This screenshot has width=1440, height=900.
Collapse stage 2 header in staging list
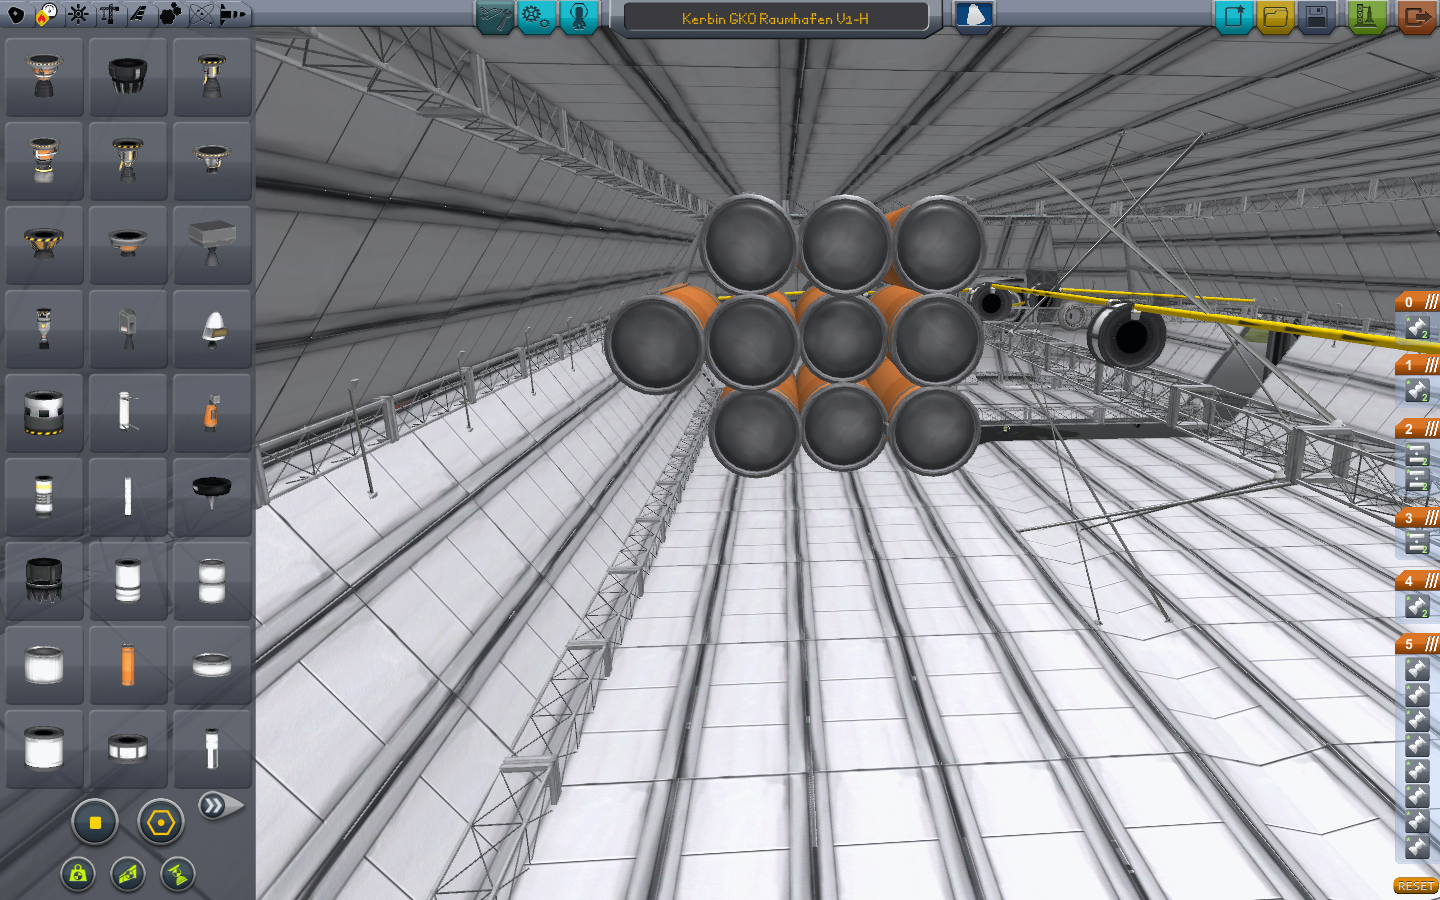click(x=1417, y=429)
